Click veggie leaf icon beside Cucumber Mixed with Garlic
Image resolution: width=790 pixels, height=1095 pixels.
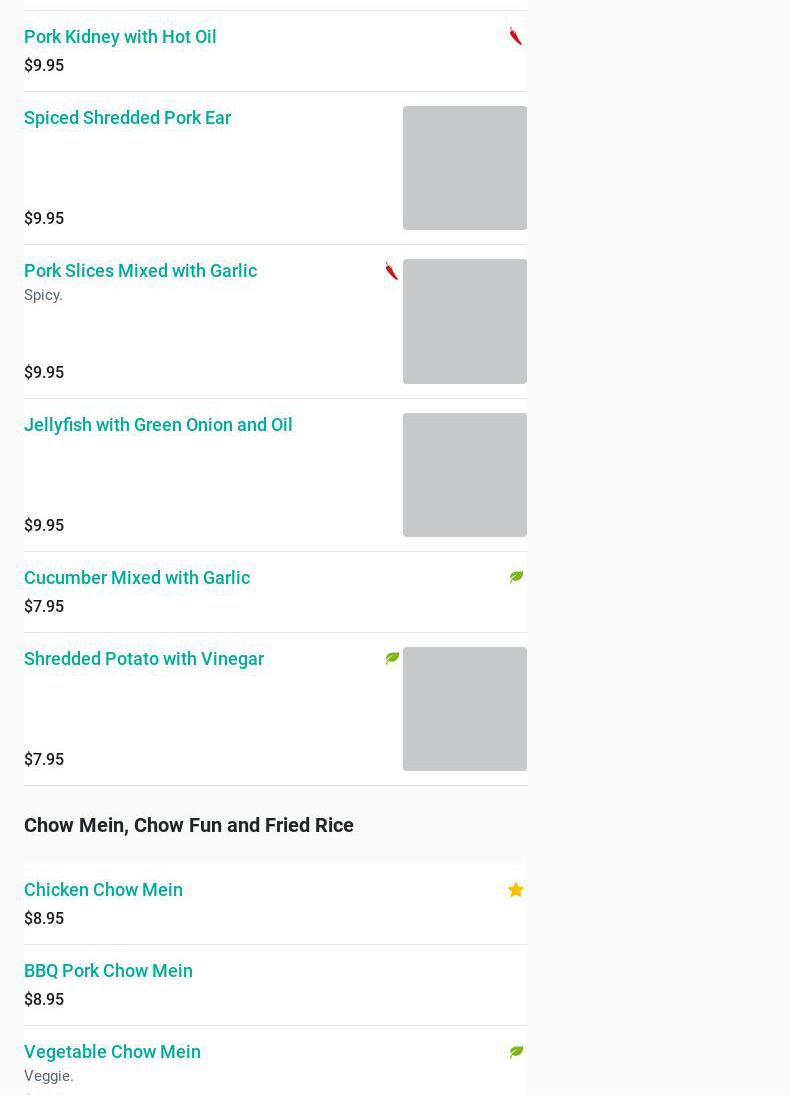pyautogui.click(x=516, y=577)
